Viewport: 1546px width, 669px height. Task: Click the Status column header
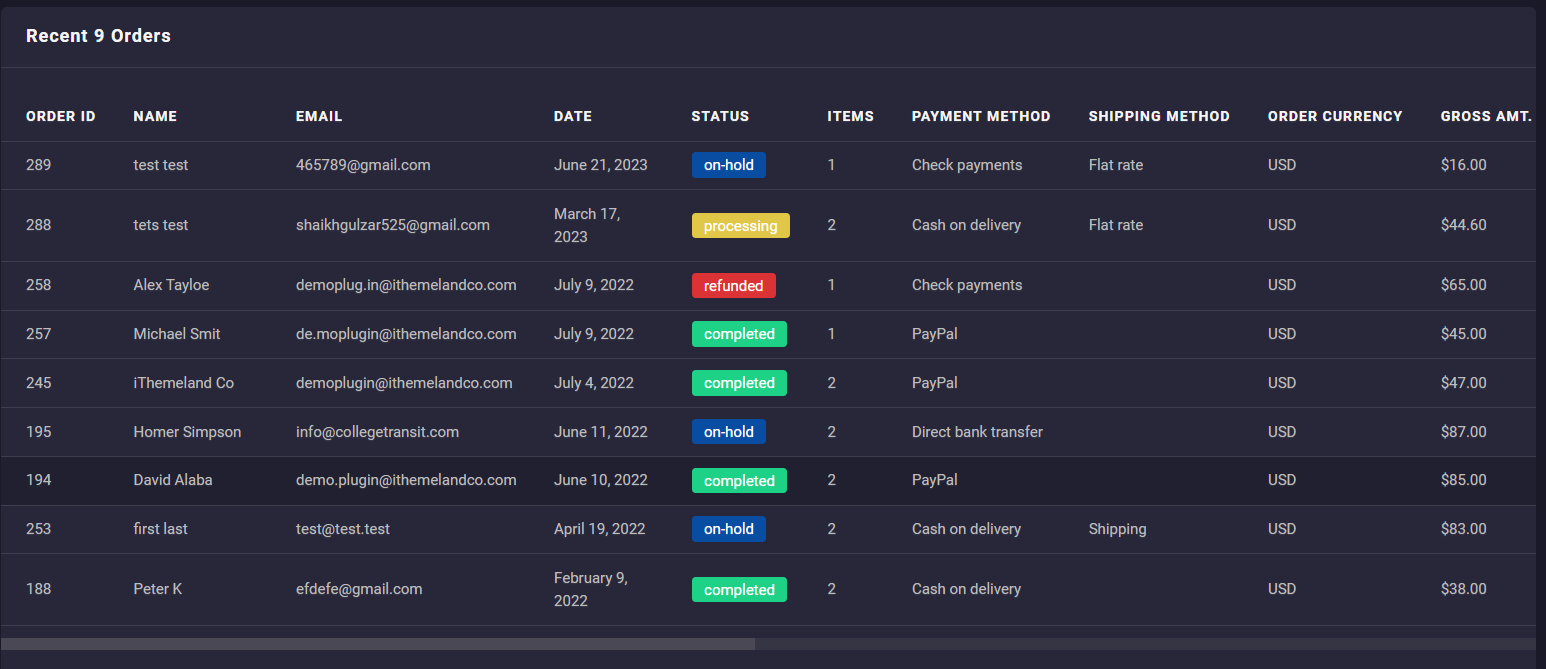coord(720,116)
